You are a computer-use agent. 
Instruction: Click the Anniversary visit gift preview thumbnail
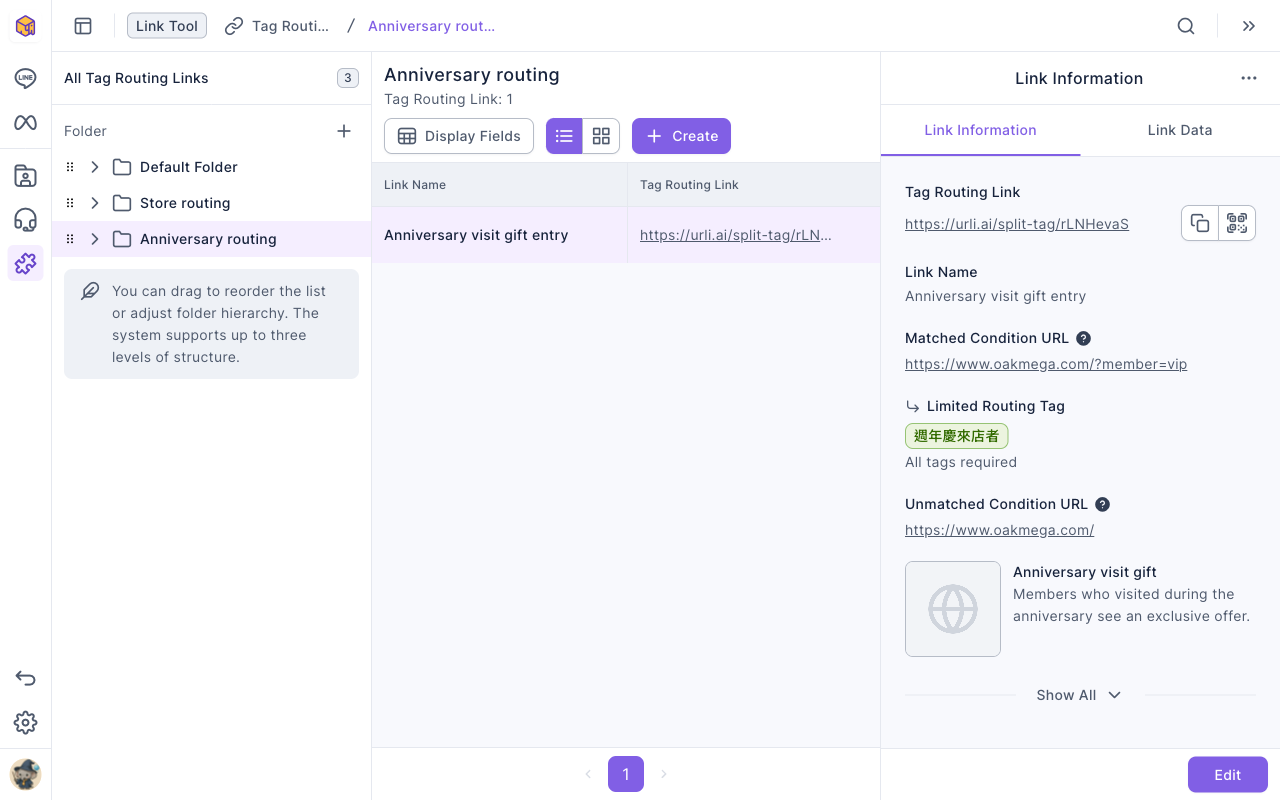point(953,609)
